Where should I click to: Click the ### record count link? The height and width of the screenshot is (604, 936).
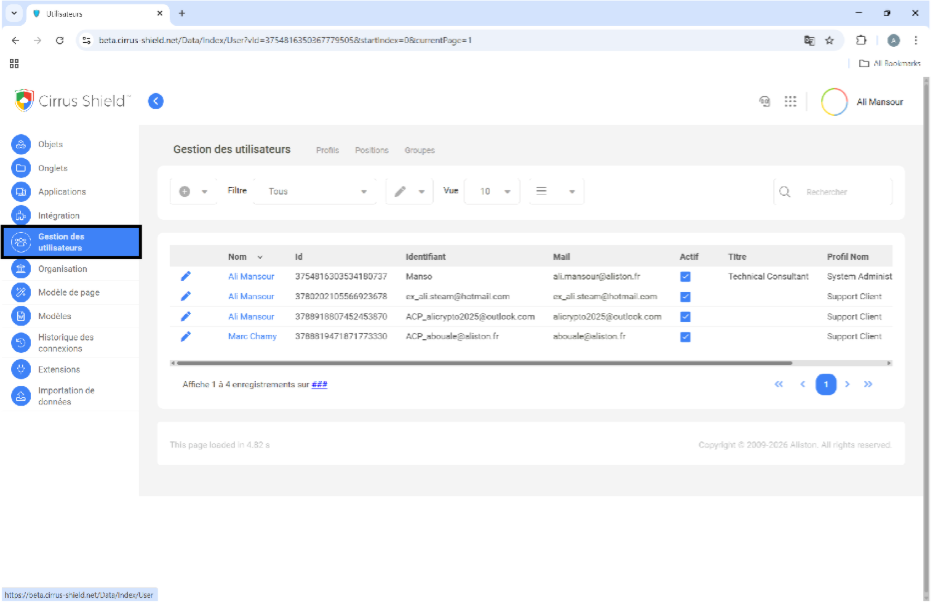(x=319, y=385)
